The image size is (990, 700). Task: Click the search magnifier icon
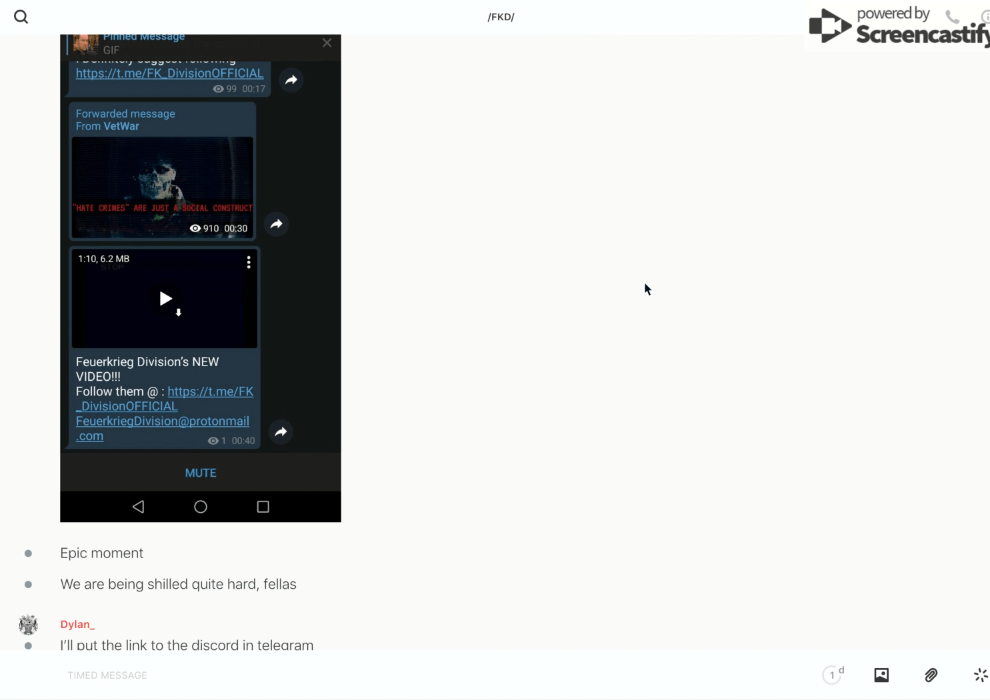click(21, 17)
